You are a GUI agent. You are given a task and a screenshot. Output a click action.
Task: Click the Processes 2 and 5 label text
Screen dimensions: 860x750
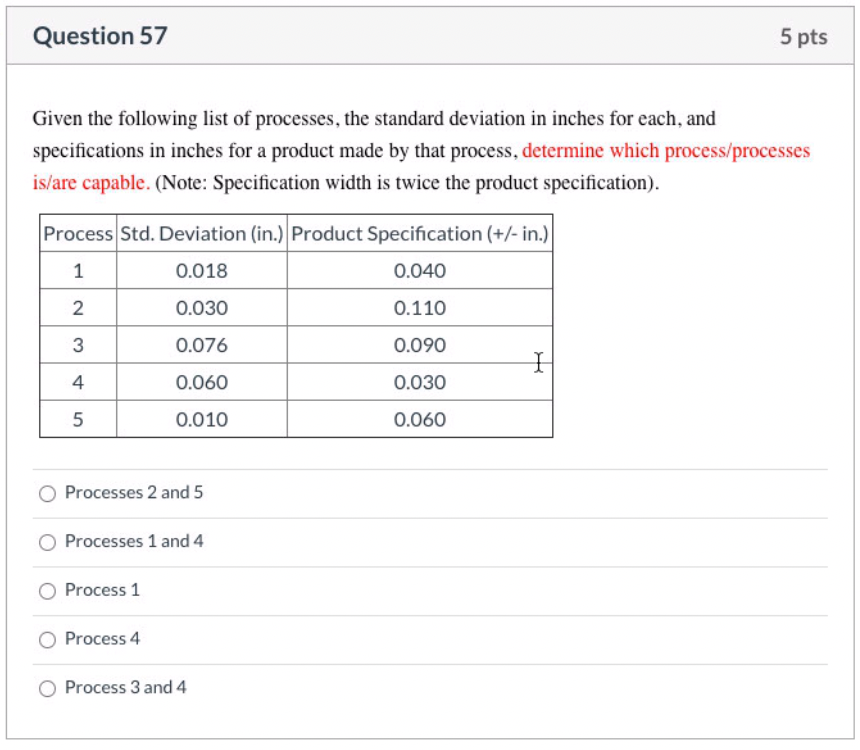pyautogui.click(x=123, y=492)
